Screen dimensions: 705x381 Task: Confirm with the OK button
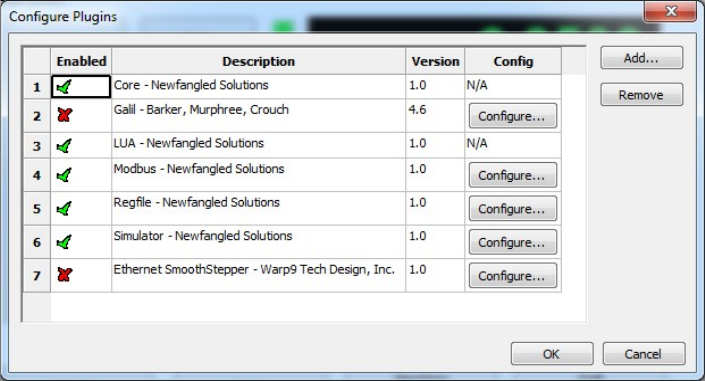(x=552, y=354)
